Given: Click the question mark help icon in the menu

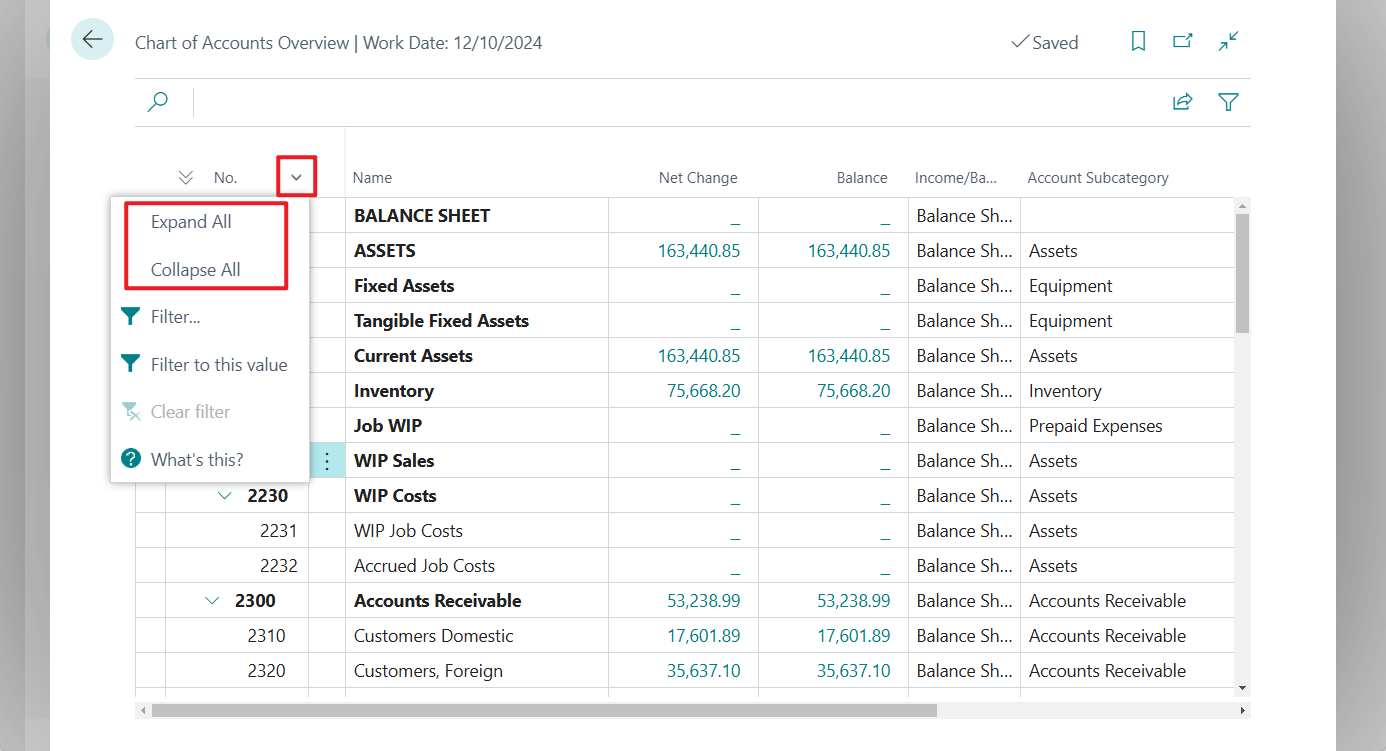Looking at the screenshot, I should 131,459.
